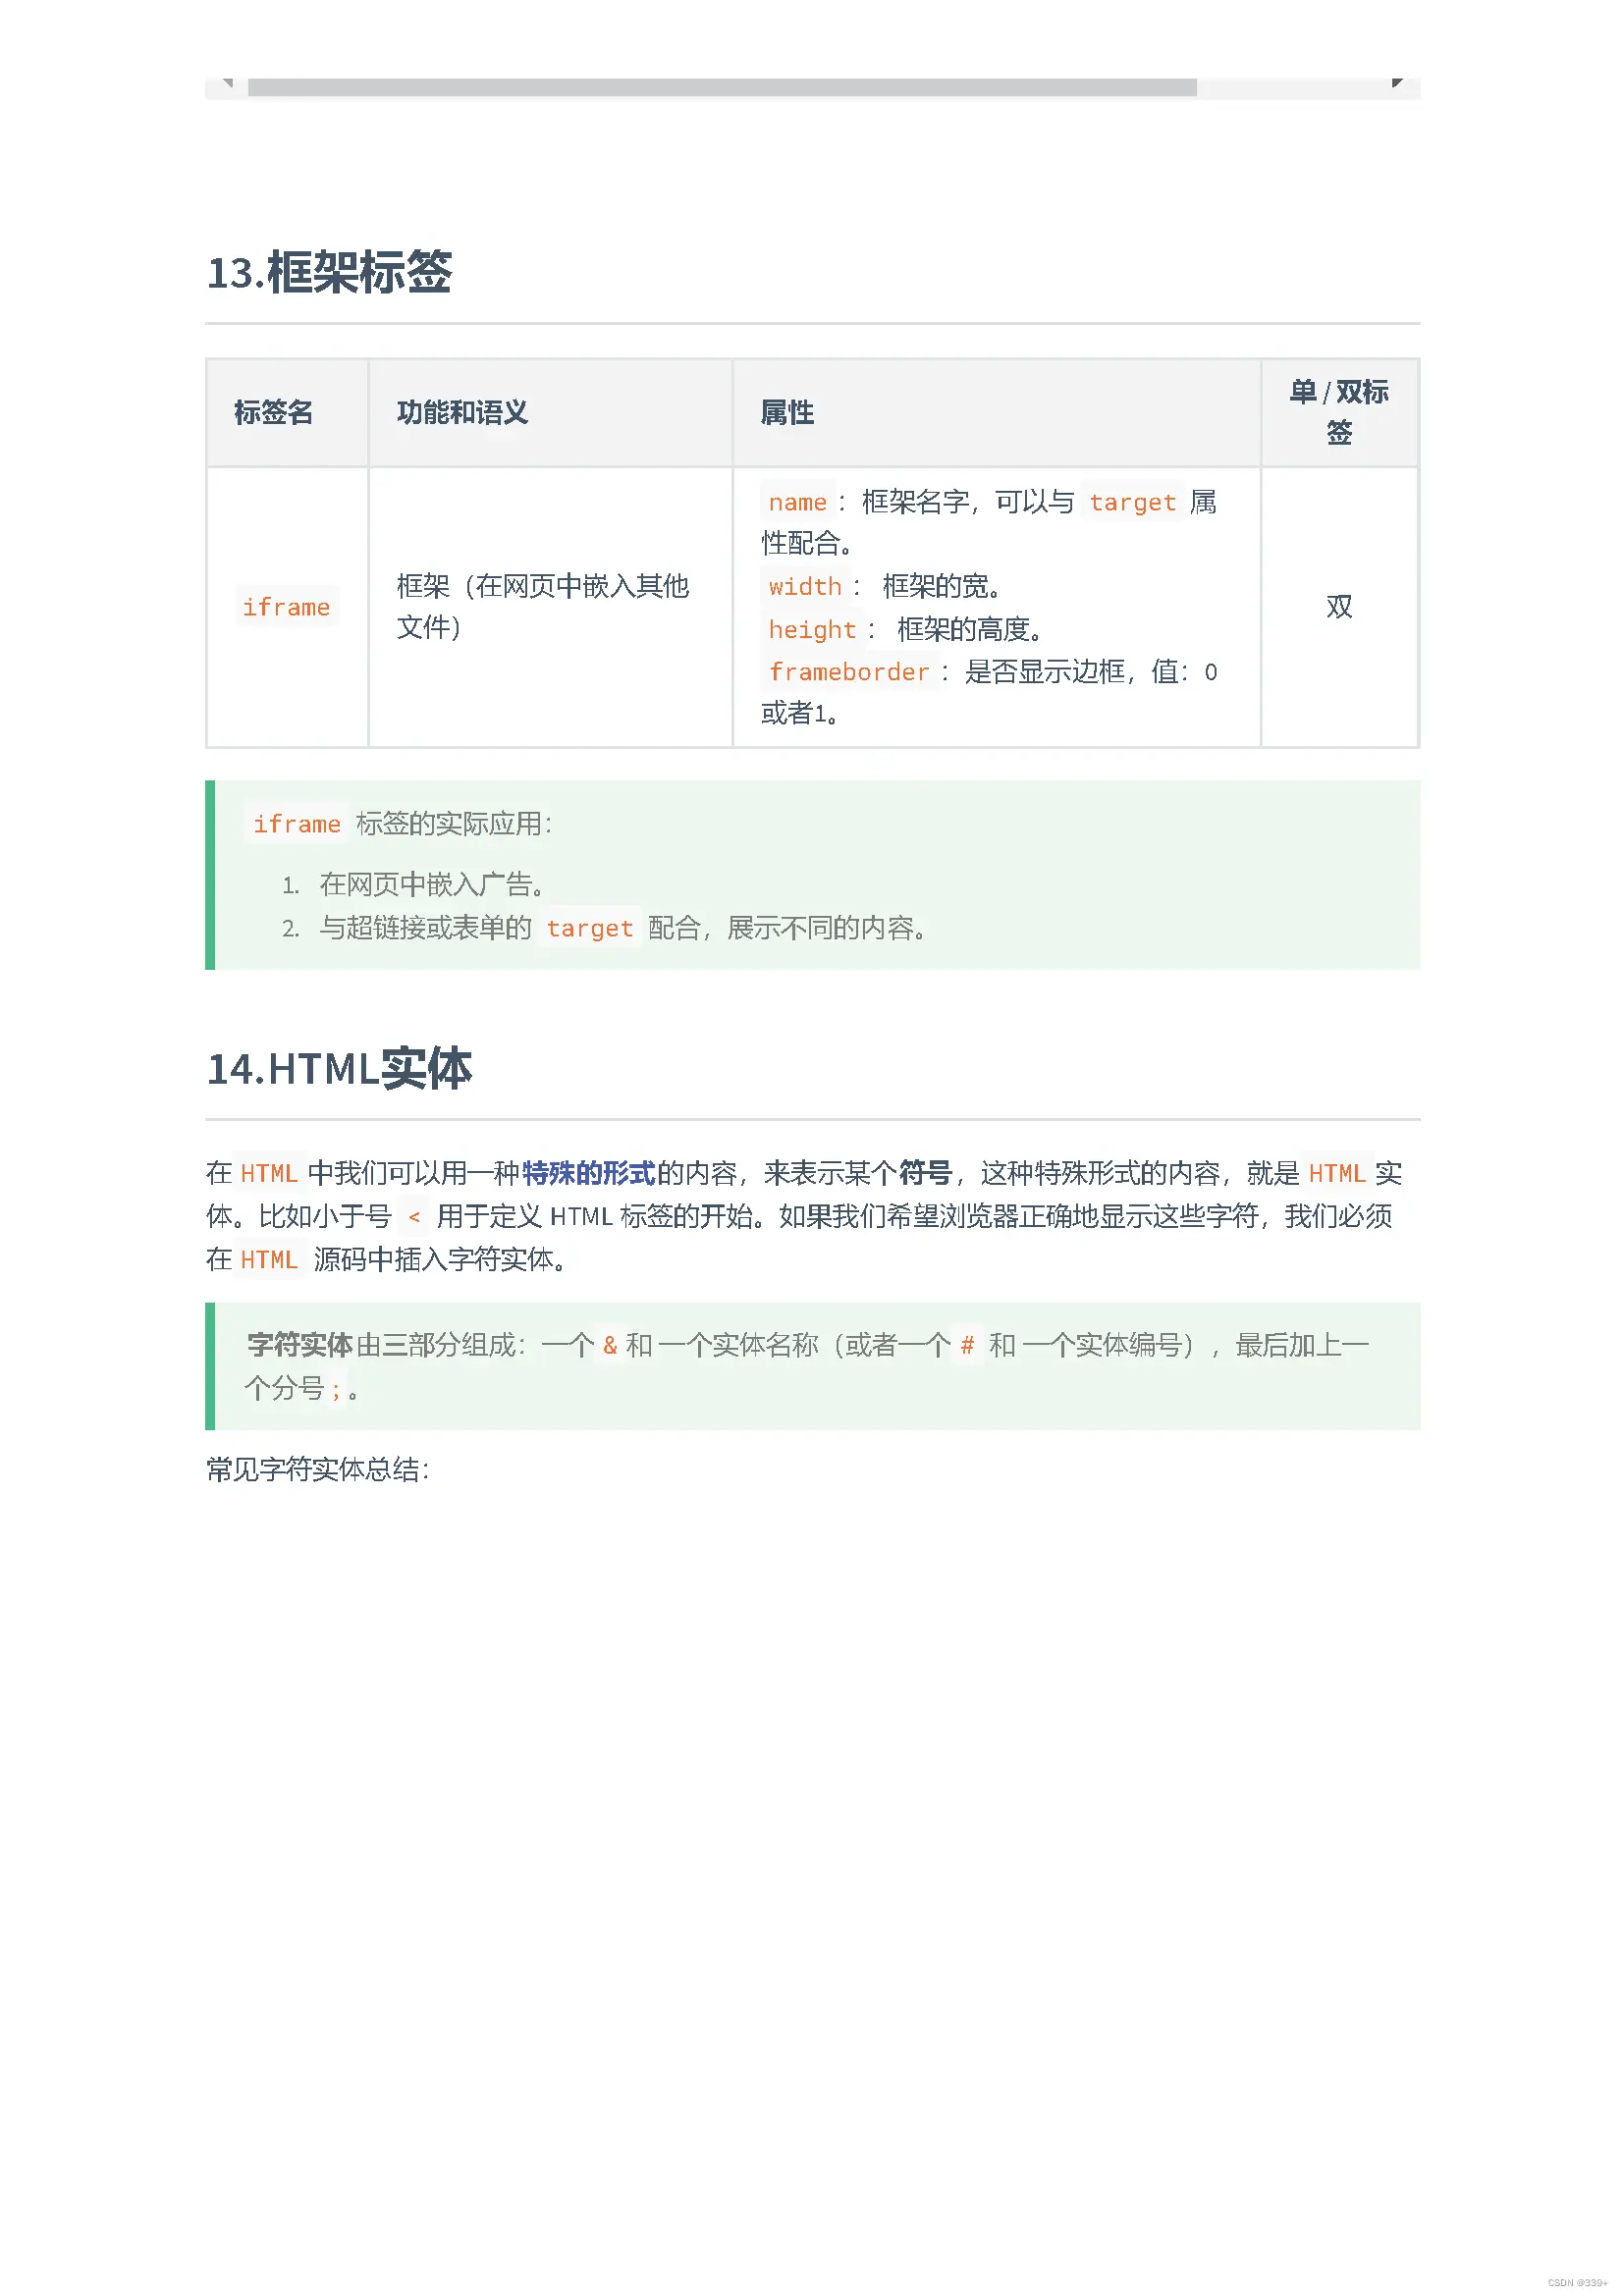1623x2296 pixels.
Task: Click the < code symbol in paragraph
Action: click(x=413, y=1217)
